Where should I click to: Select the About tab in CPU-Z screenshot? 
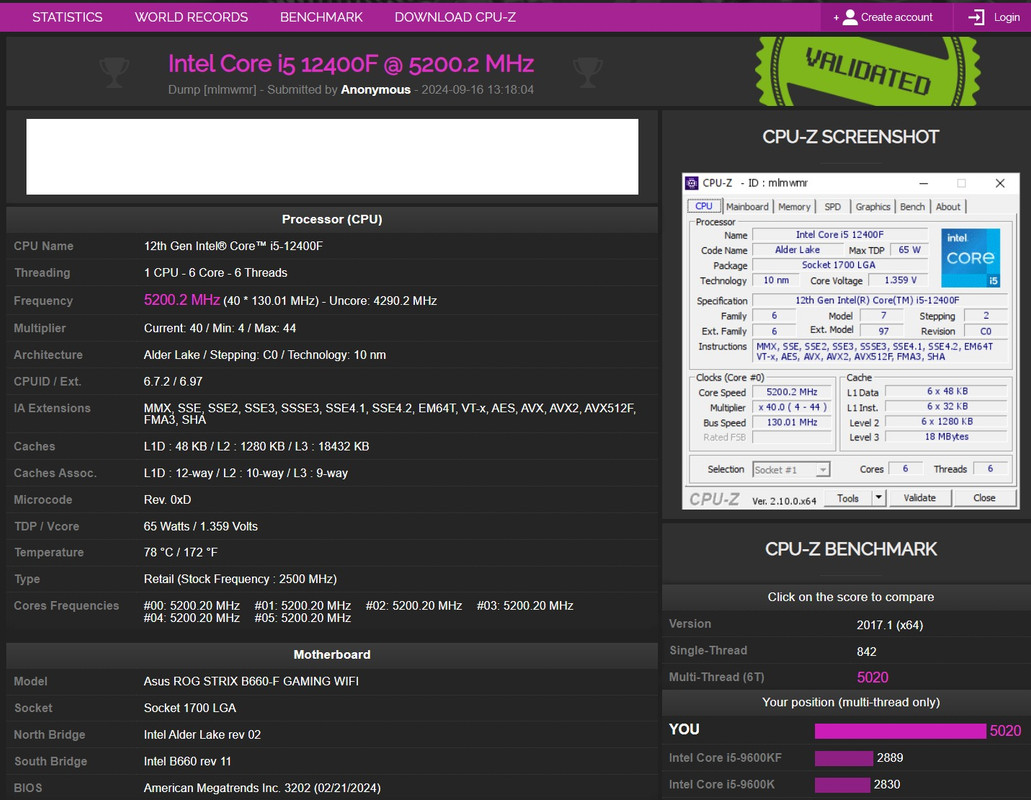pos(947,206)
